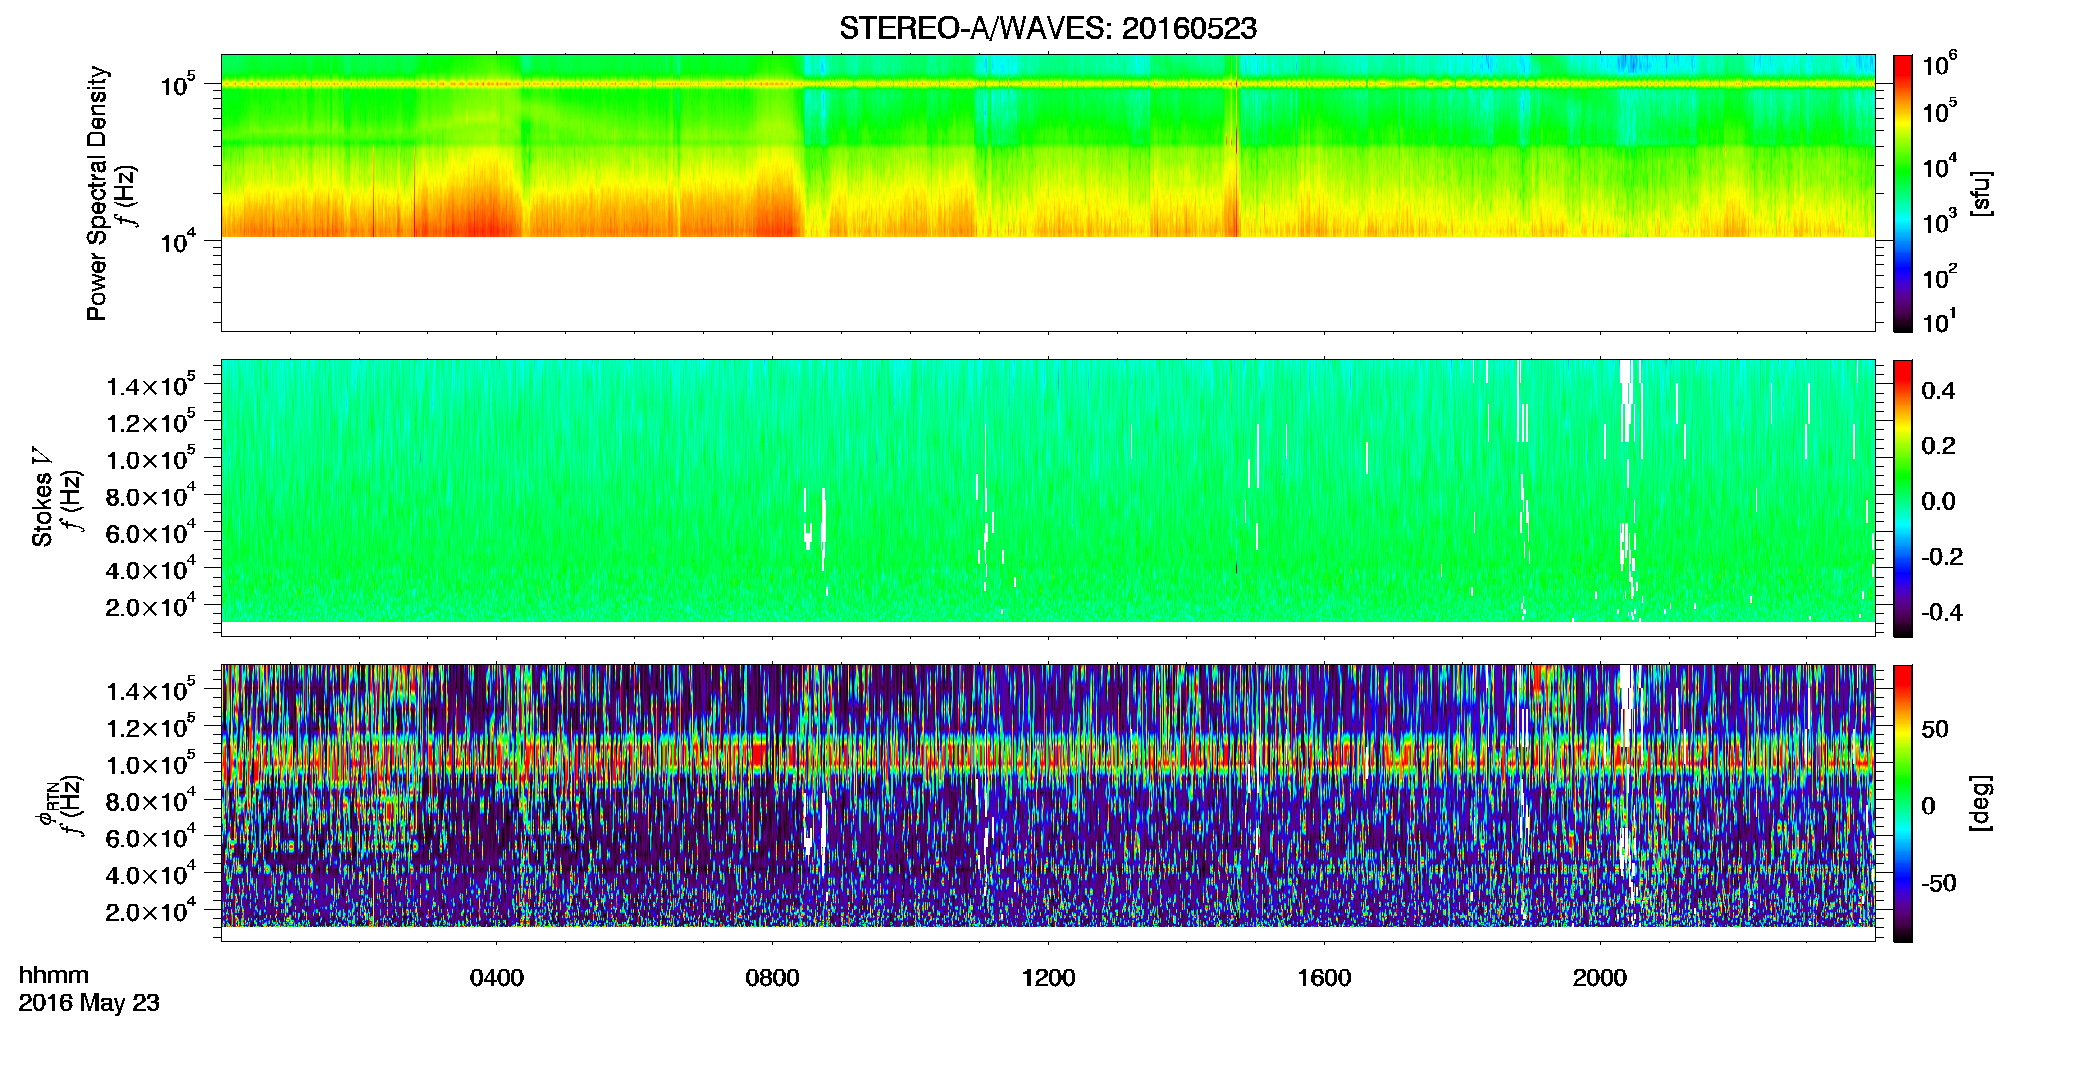2096x1080 pixels.
Task: Click the [sfu] colorbar unit label
Action: coord(1981,193)
